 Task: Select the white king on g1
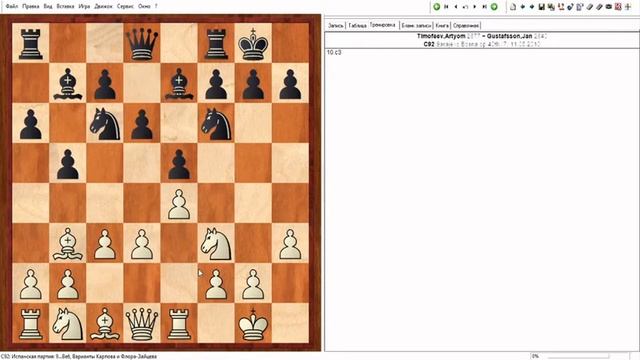point(253,323)
